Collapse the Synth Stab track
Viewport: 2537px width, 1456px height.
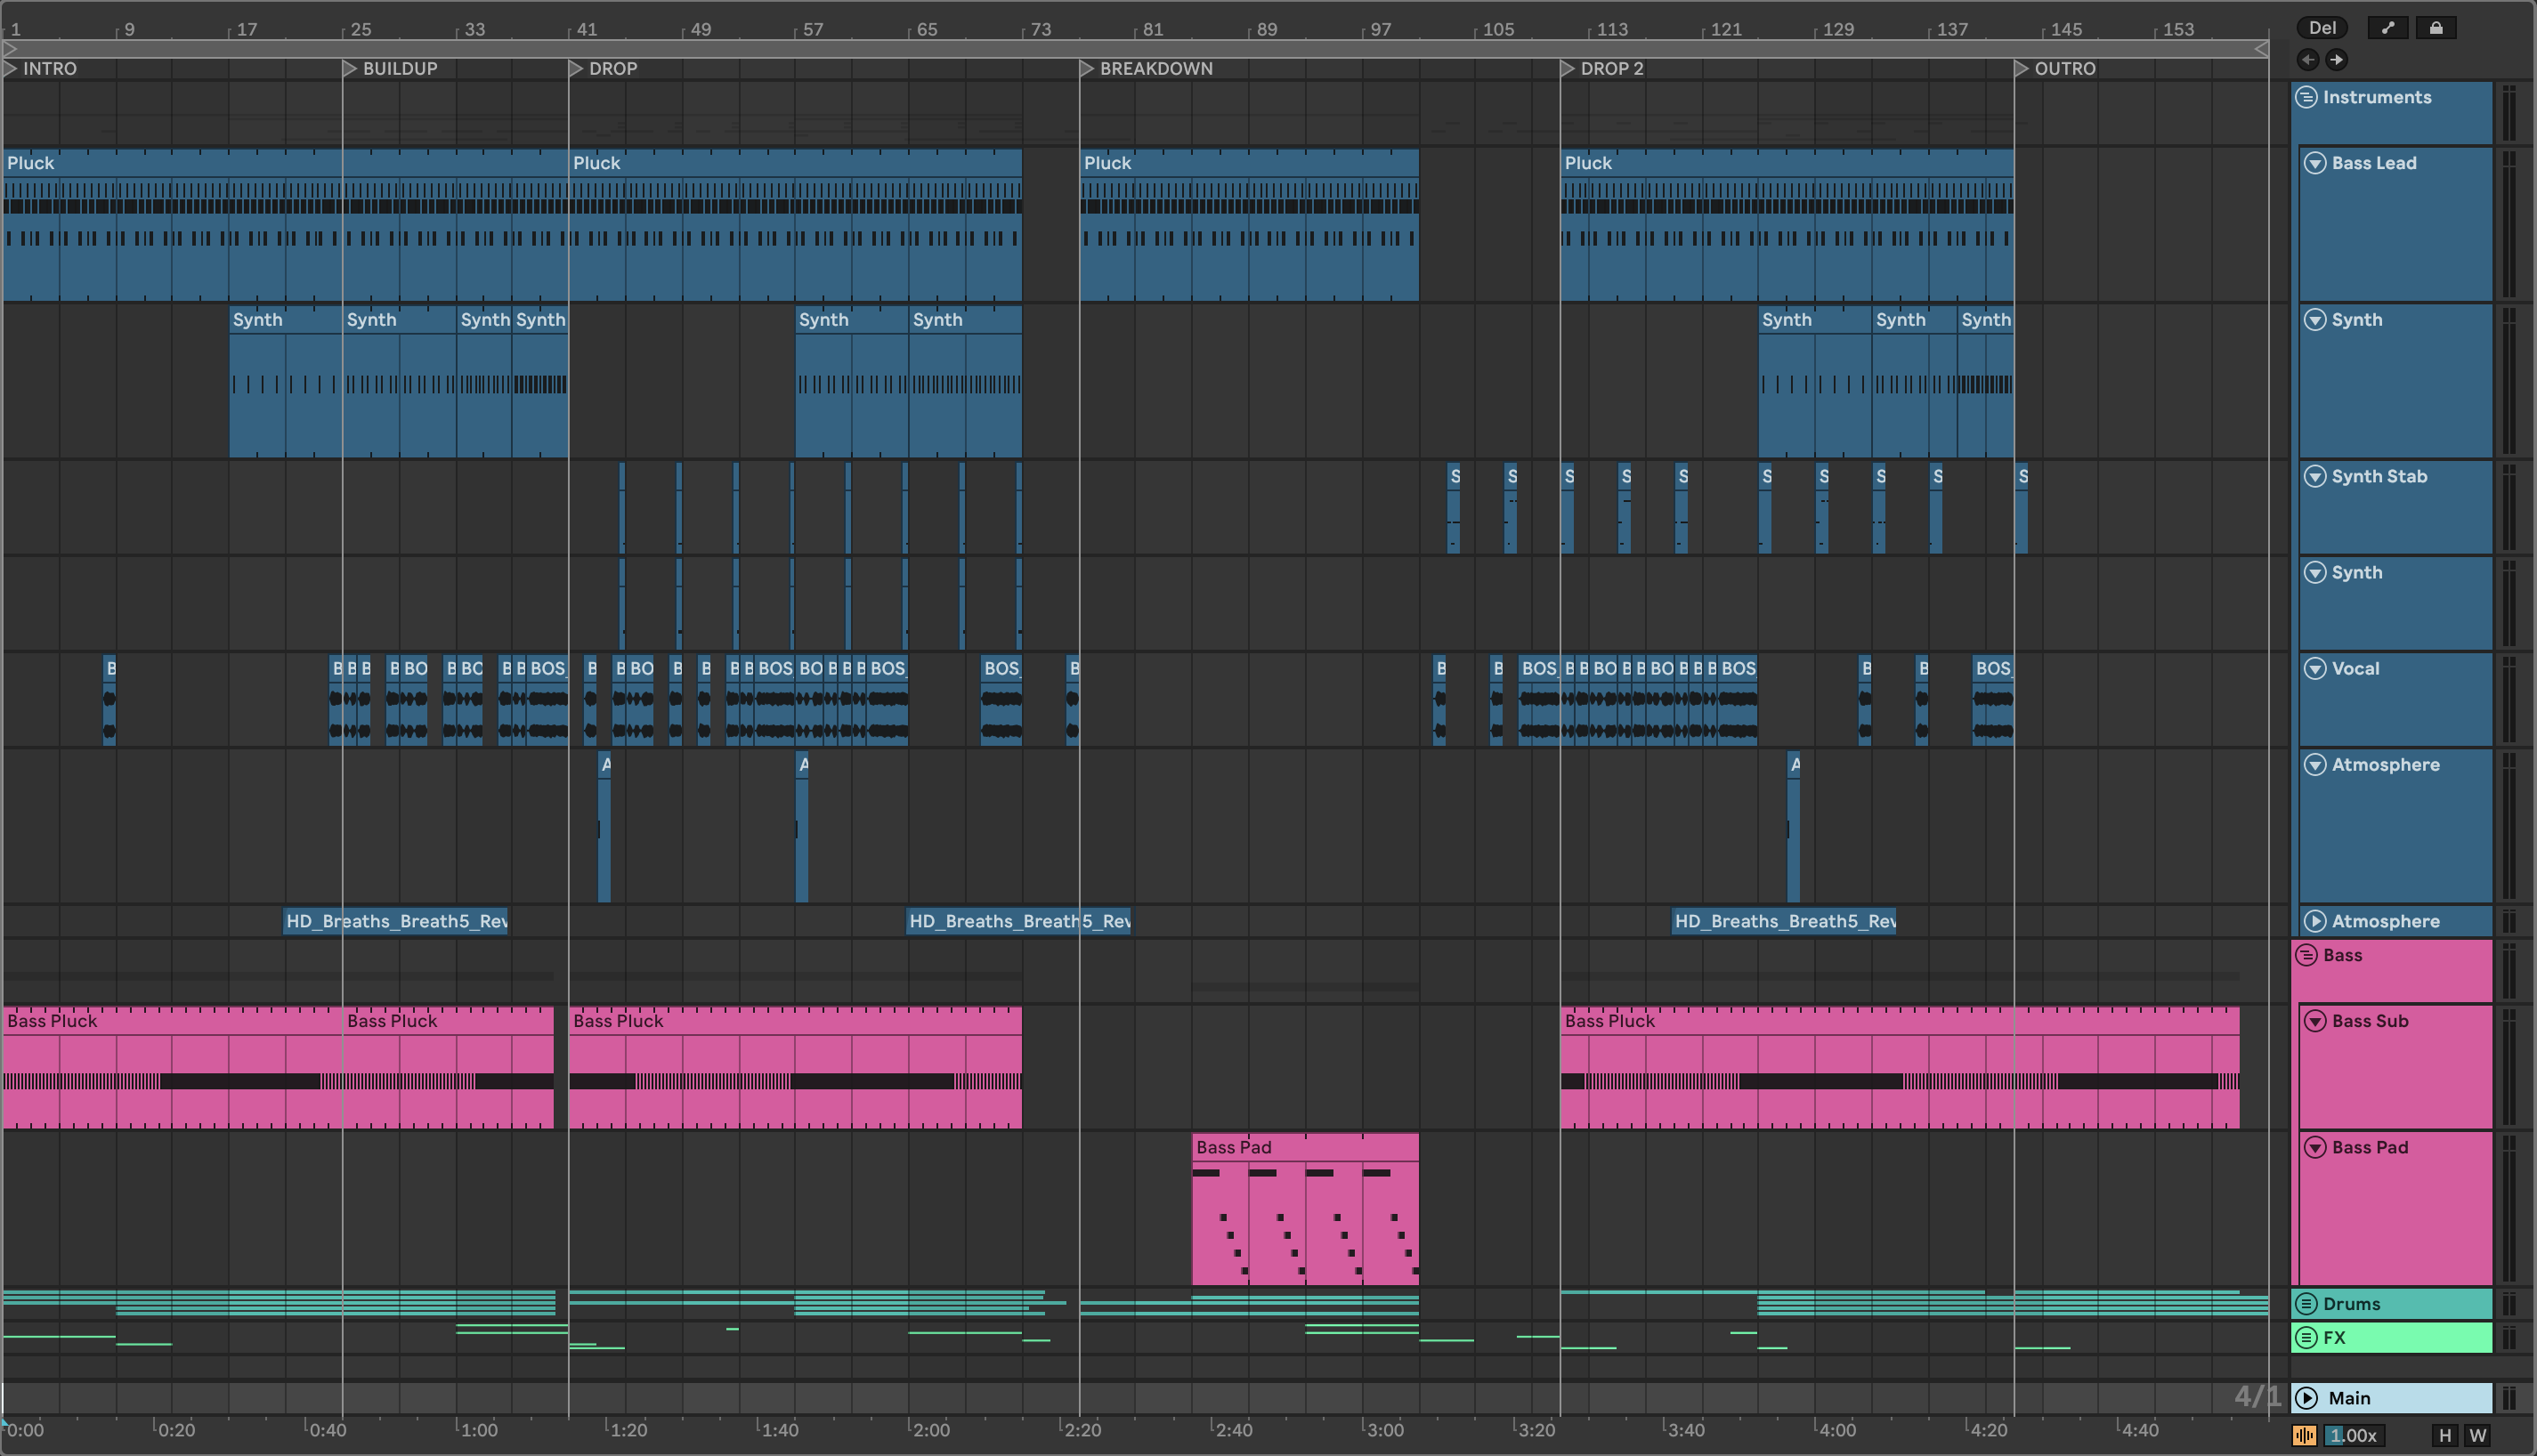(2315, 477)
